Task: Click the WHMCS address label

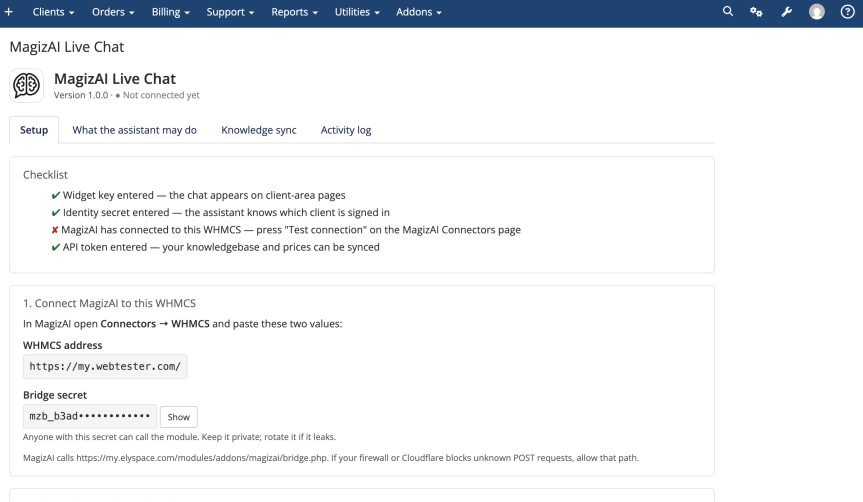Action: (63, 345)
